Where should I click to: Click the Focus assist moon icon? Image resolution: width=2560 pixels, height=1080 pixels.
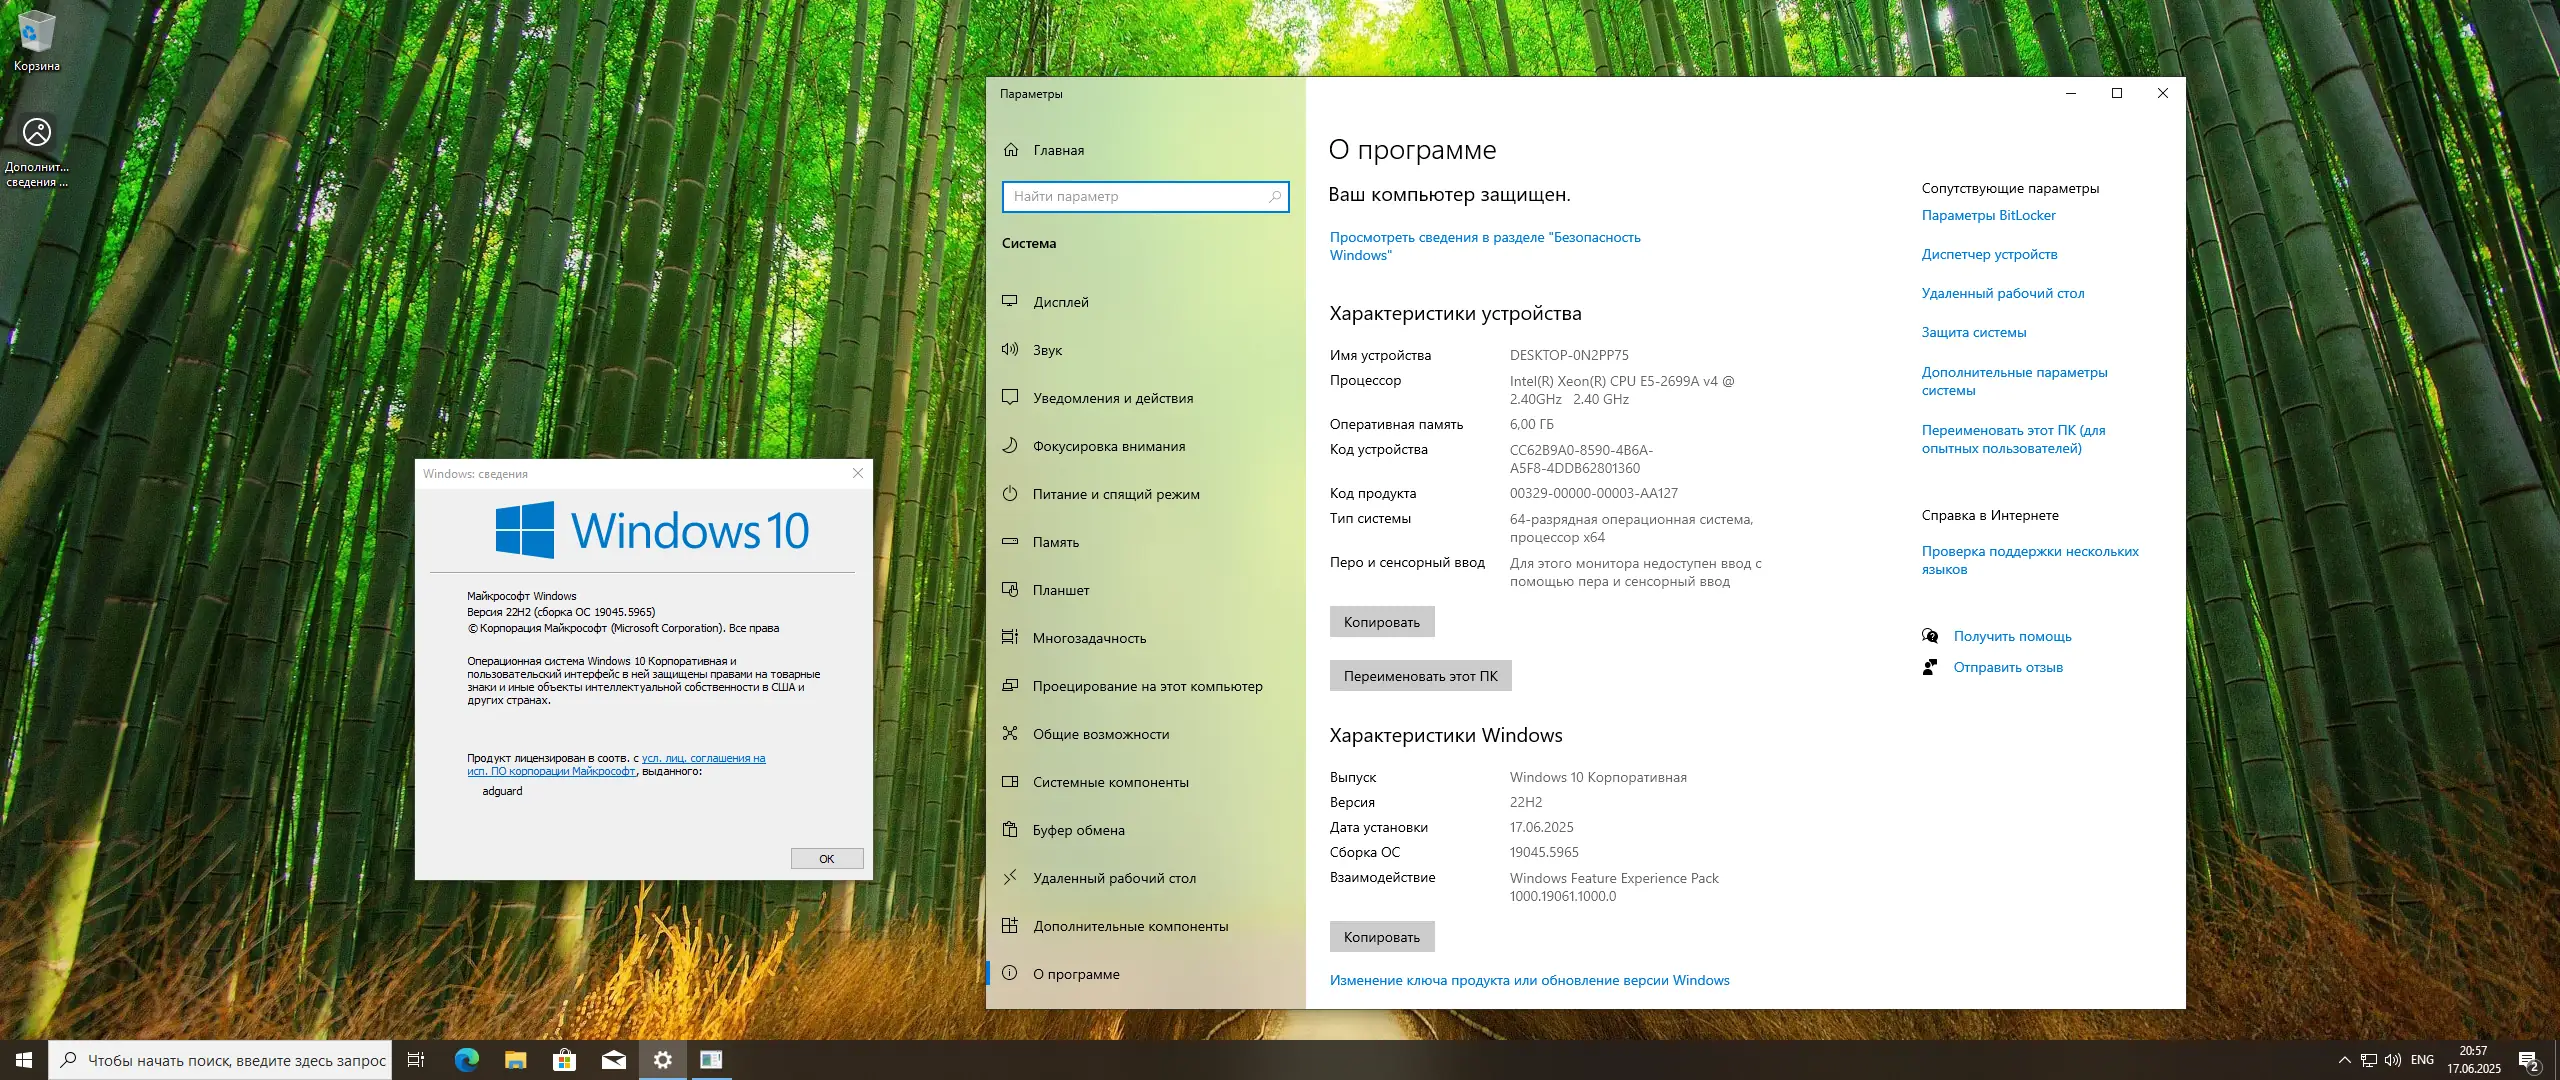[x=1010, y=445]
